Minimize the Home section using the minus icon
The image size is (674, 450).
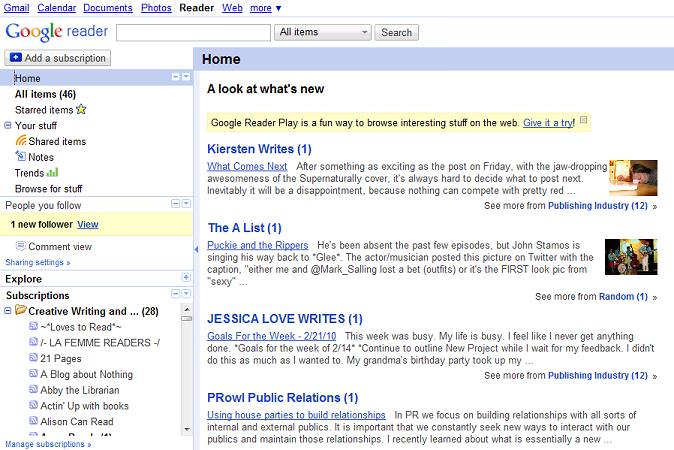tap(175, 77)
